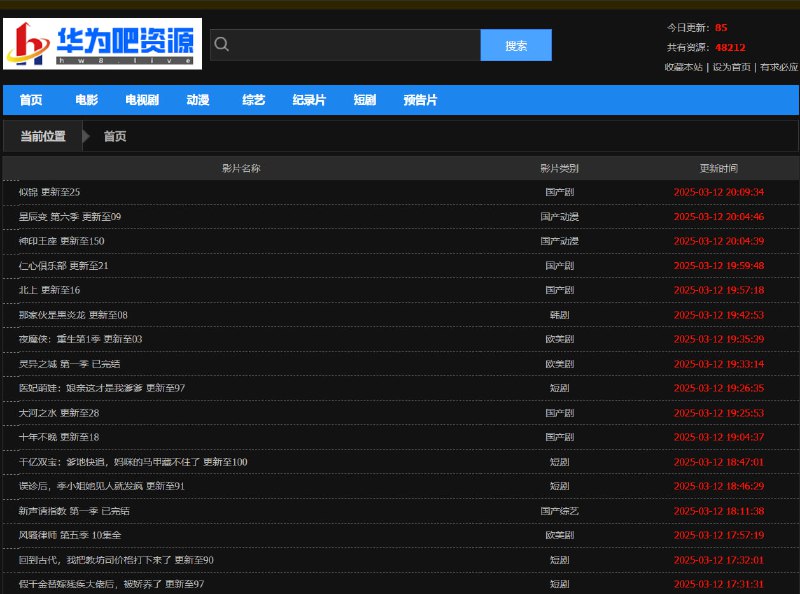Click the 华为吧资源 site logo
The image size is (800, 594).
tap(105, 42)
